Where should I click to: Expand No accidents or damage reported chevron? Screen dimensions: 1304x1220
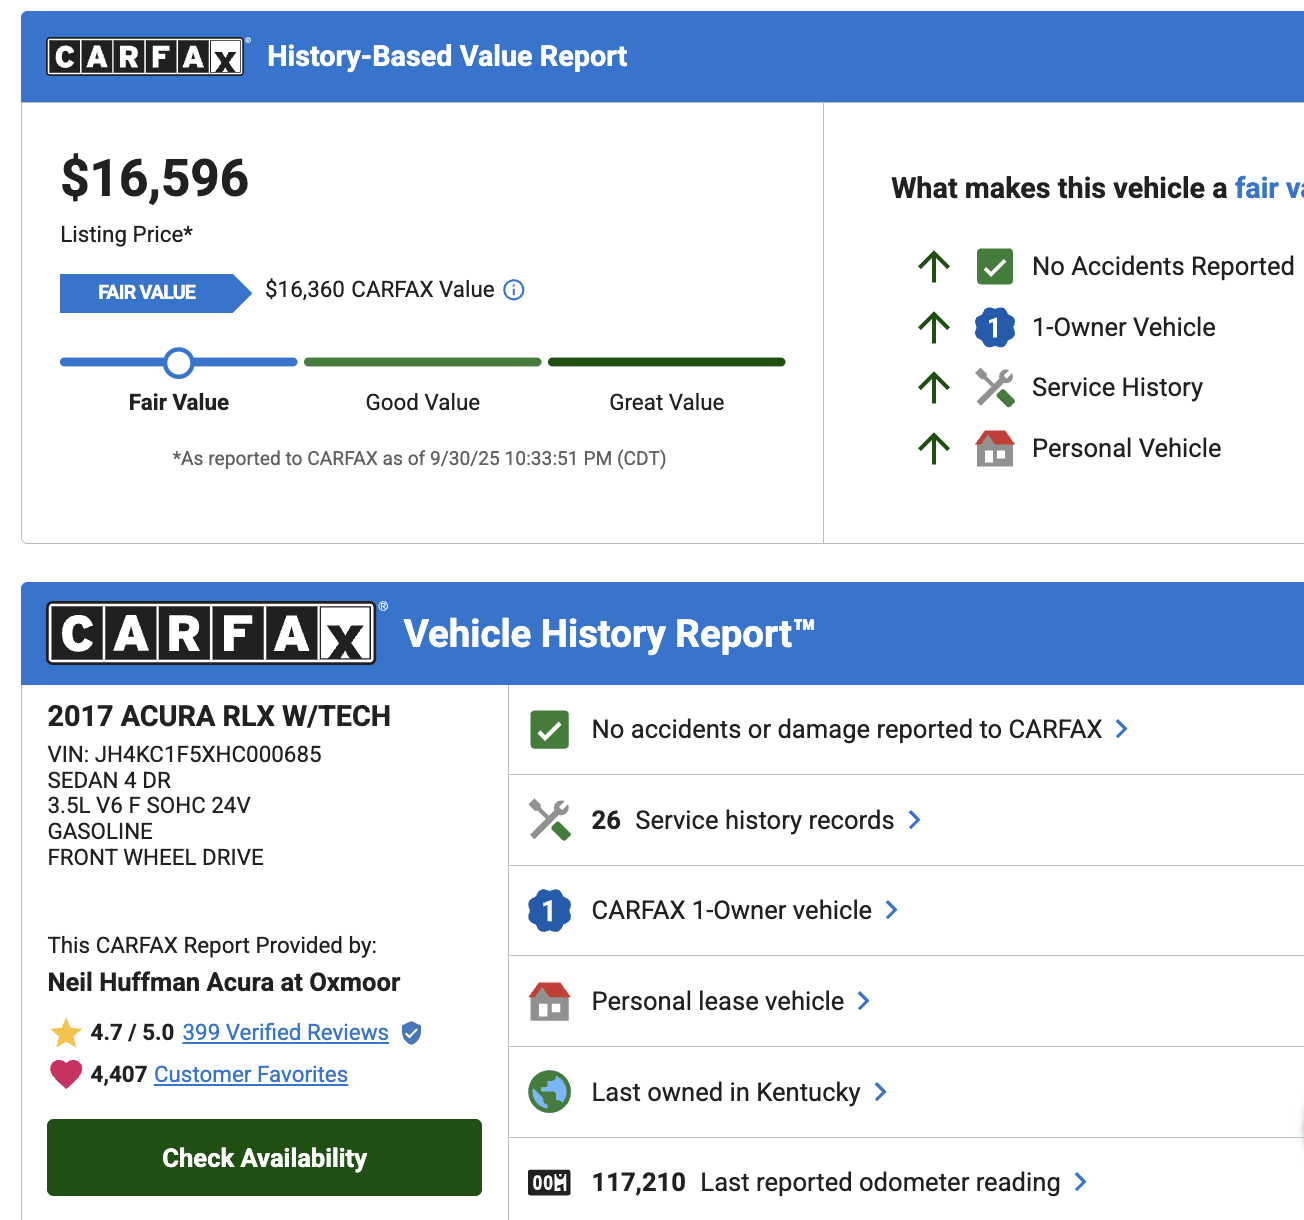point(1122,729)
